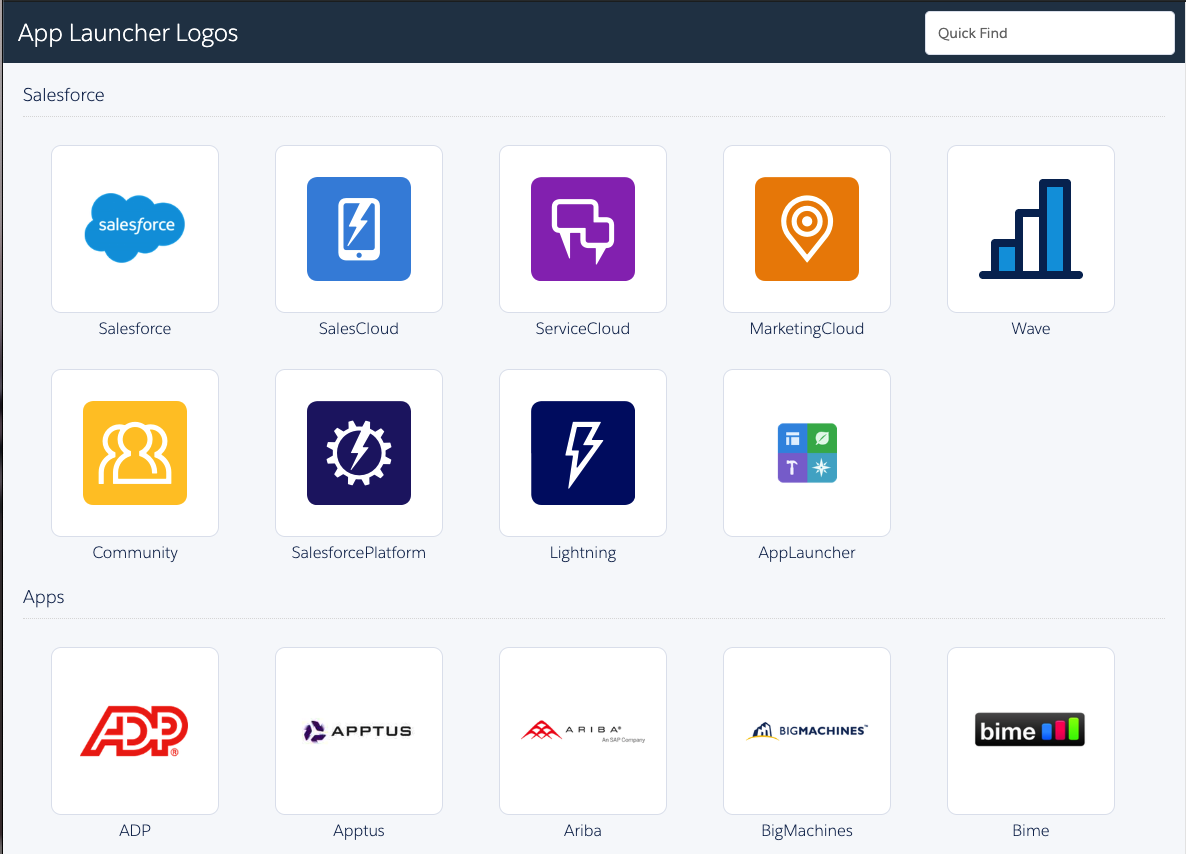Image resolution: width=1186 pixels, height=854 pixels.
Task: Click the purple ServiceCloud chat bubbles icon
Action: pos(582,228)
